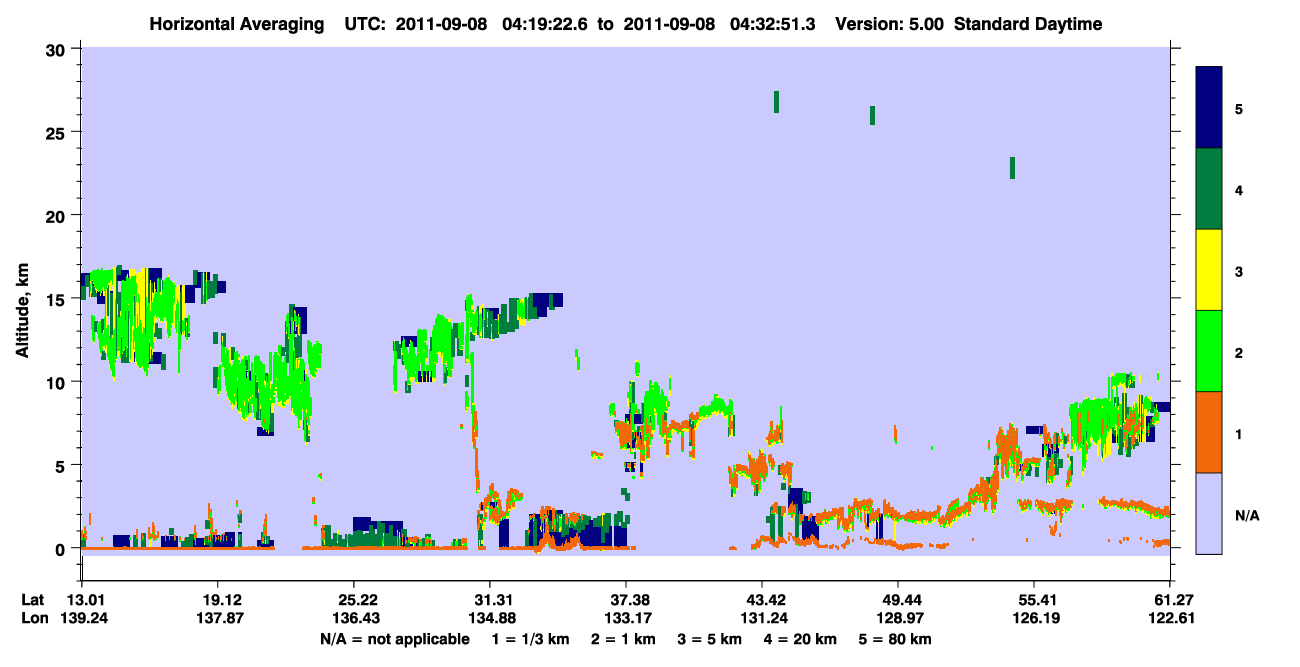Click the green feature near 26 km altitude
This screenshot has width=1300, height=667.
click(x=872, y=115)
